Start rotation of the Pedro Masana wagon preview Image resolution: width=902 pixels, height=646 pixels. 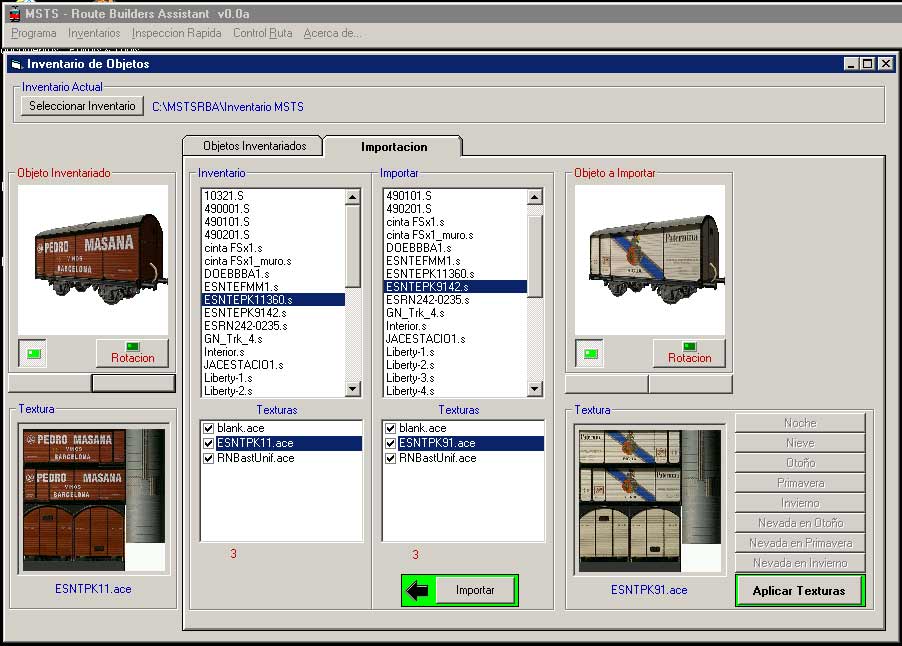(x=132, y=354)
